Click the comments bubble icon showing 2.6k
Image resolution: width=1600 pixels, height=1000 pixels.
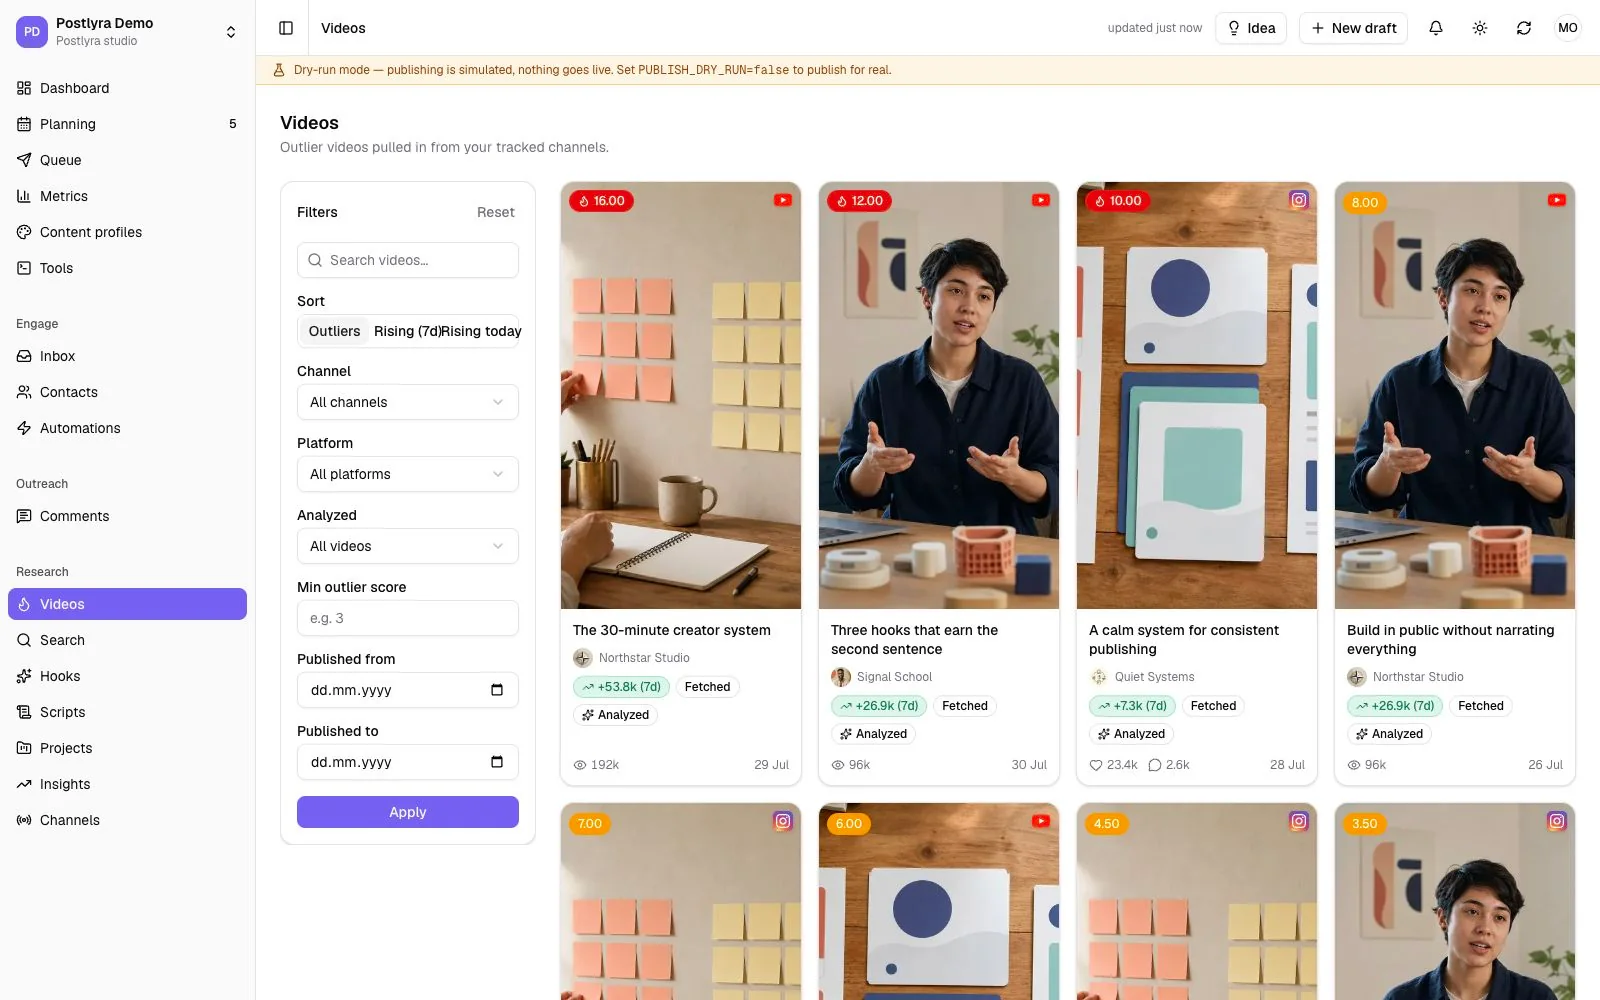coord(1155,765)
